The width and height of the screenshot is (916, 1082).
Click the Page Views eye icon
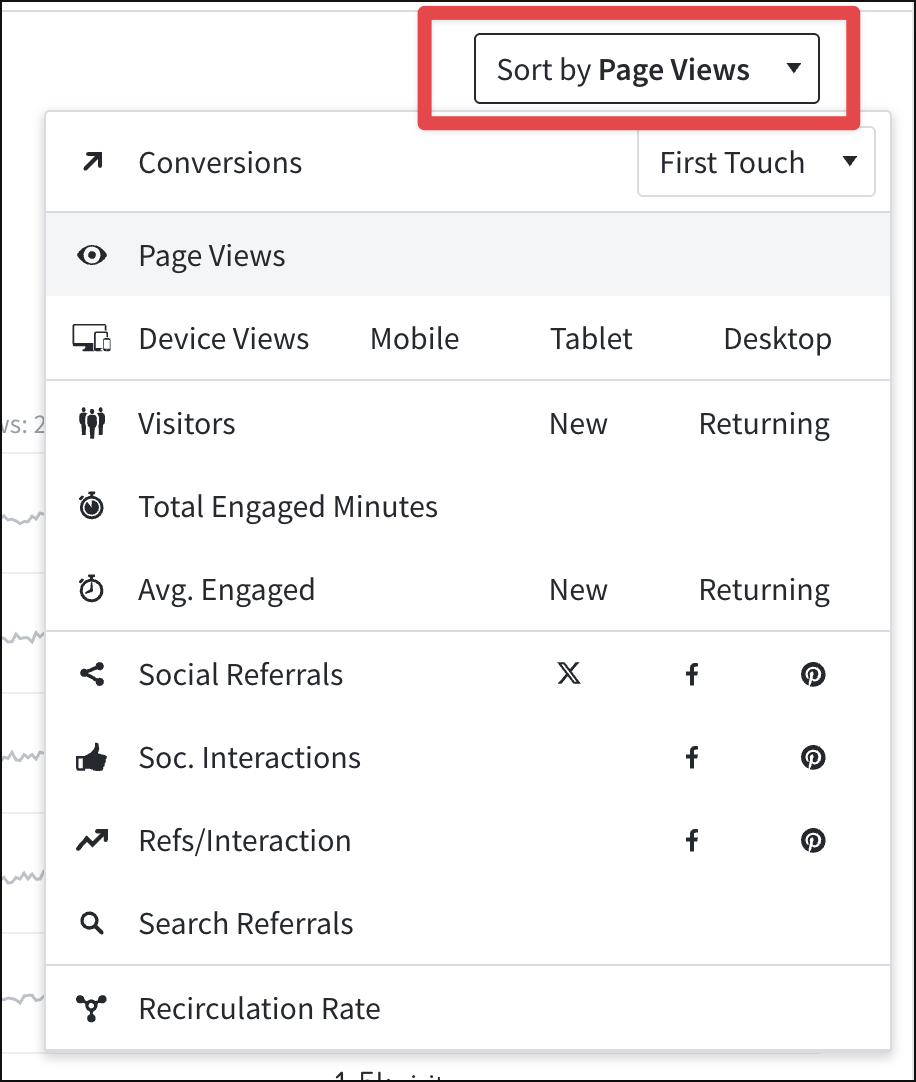tap(92, 255)
